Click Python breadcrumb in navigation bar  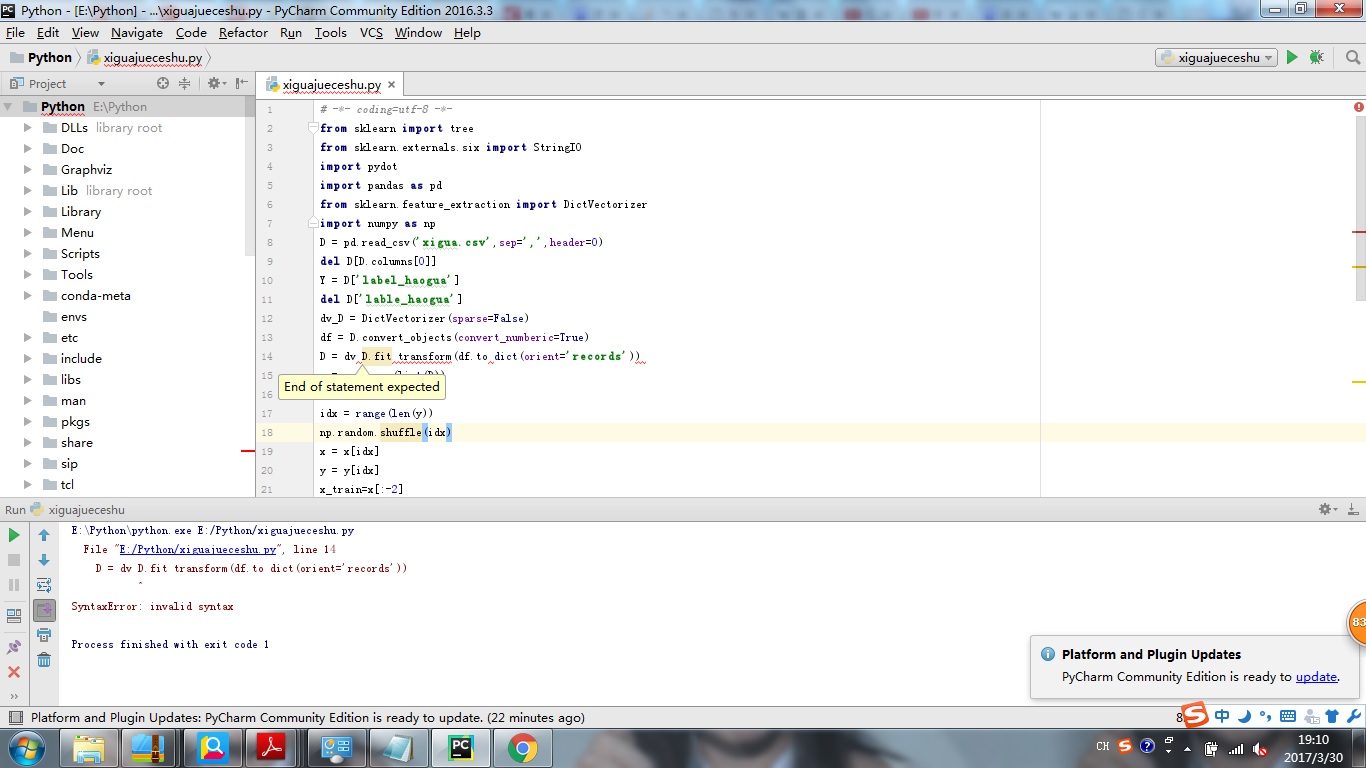click(x=41, y=58)
